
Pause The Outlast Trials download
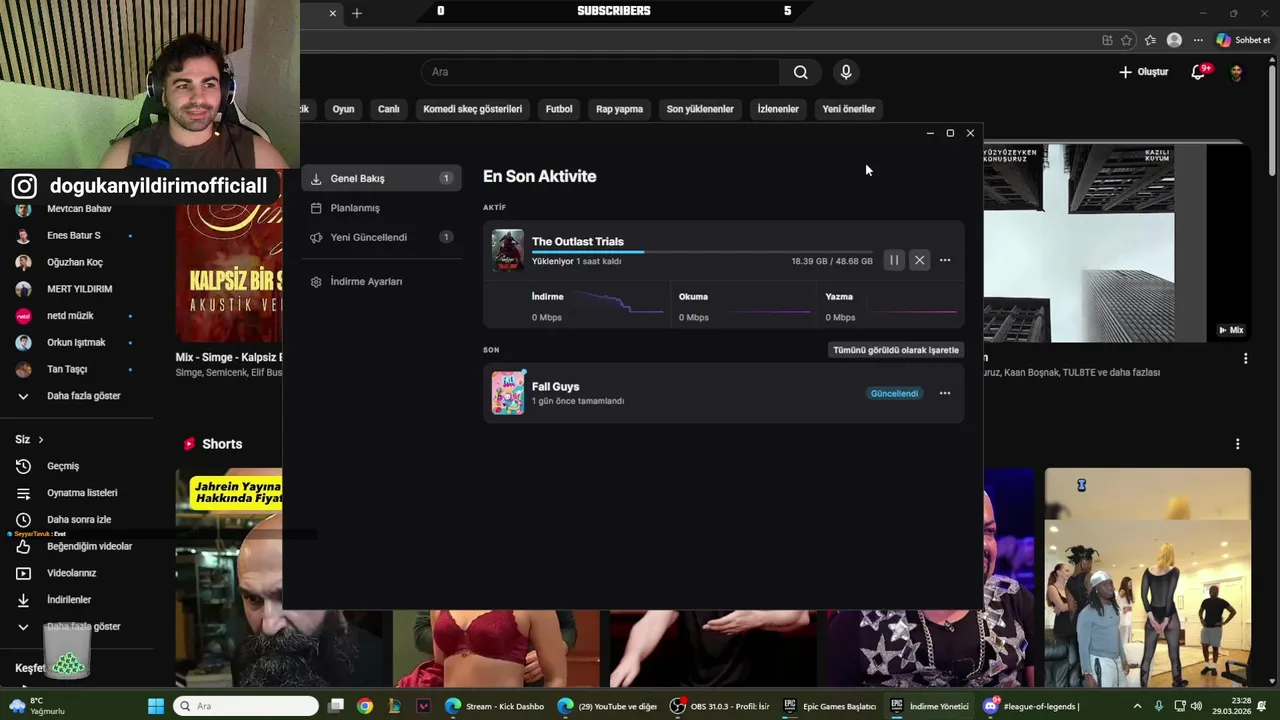[894, 260]
